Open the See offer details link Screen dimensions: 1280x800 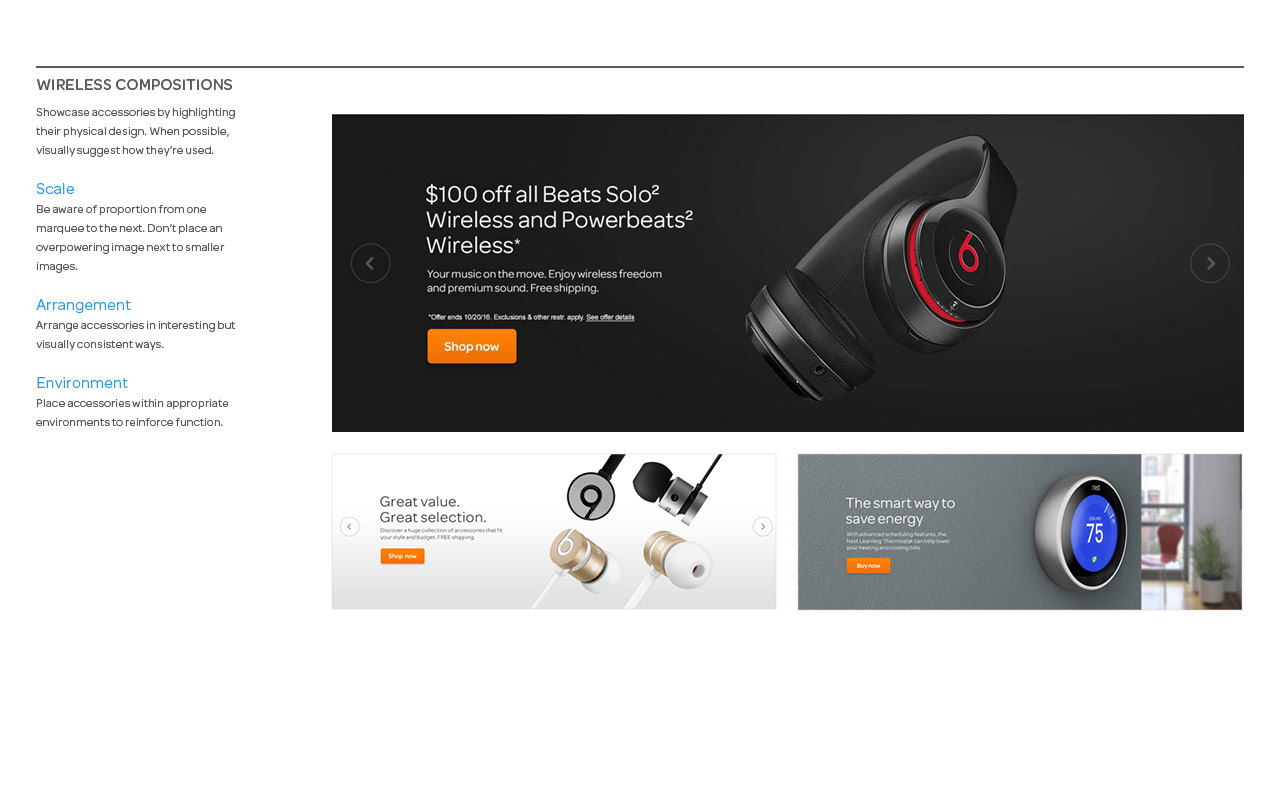pyautogui.click(x=610, y=317)
